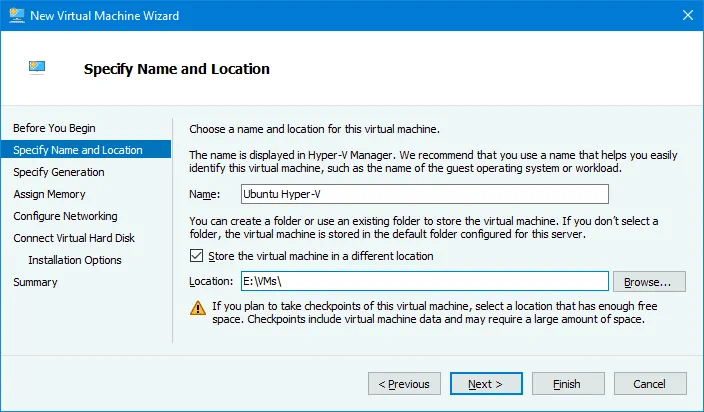Go to the Summary step
This screenshot has width=704, height=412.
tap(35, 282)
